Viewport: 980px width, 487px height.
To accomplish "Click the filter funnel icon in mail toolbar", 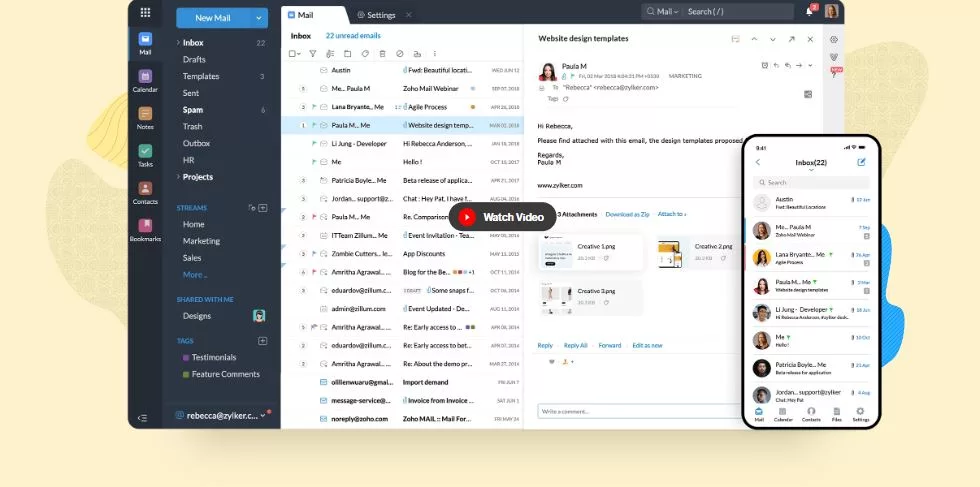I will coord(312,54).
